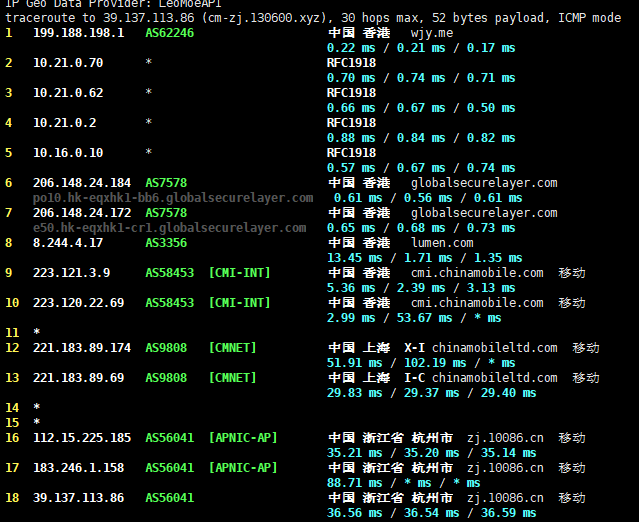The height and width of the screenshot is (522, 639).
Task: Select IP 206.148.24.184 on hop 6
Action: 82,183
